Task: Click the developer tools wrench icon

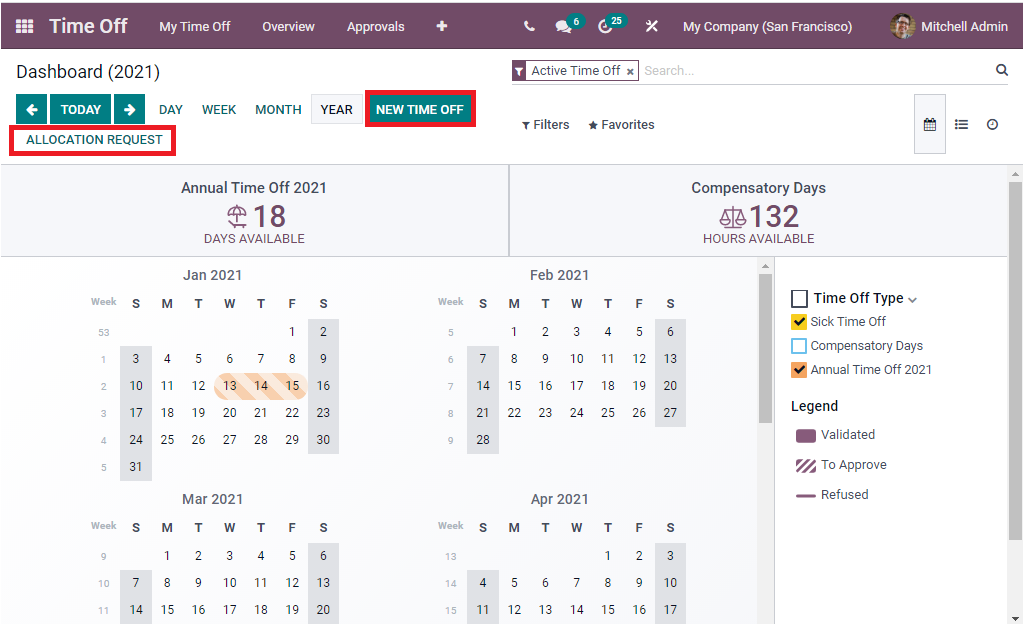Action: point(651,26)
